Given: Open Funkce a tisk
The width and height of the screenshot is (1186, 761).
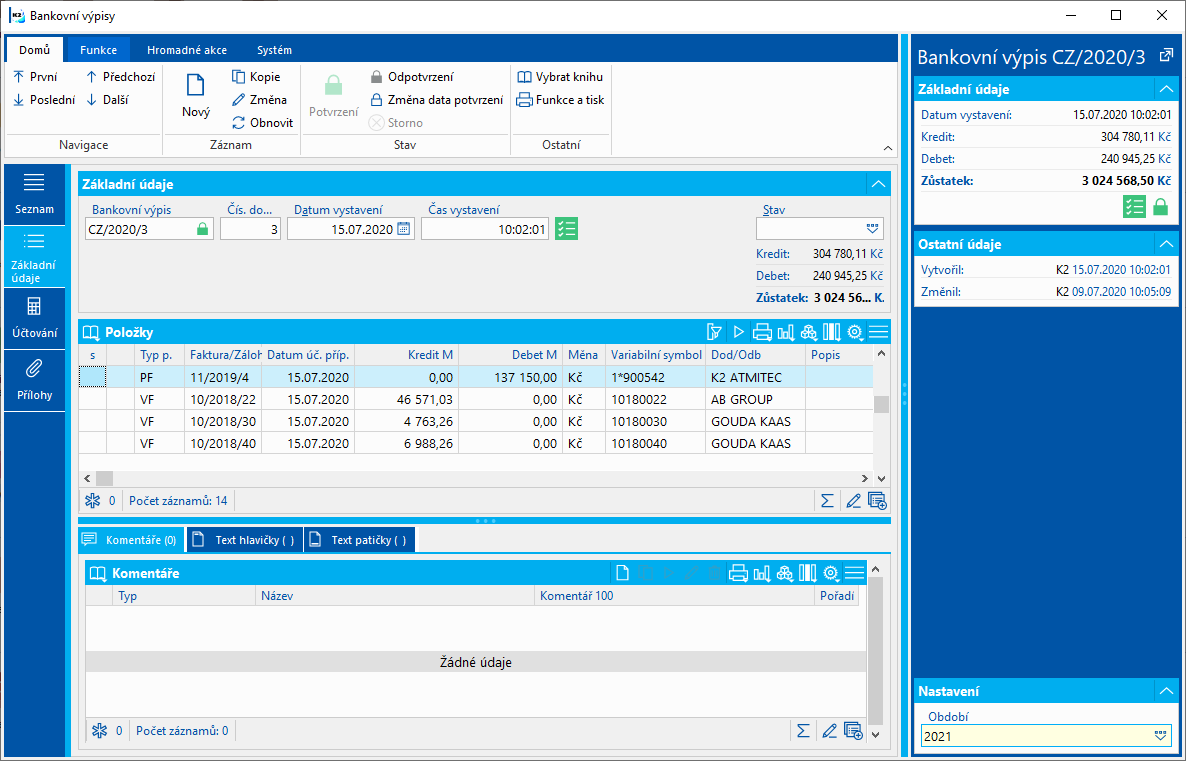Looking at the screenshot, I should pos(560,99).
